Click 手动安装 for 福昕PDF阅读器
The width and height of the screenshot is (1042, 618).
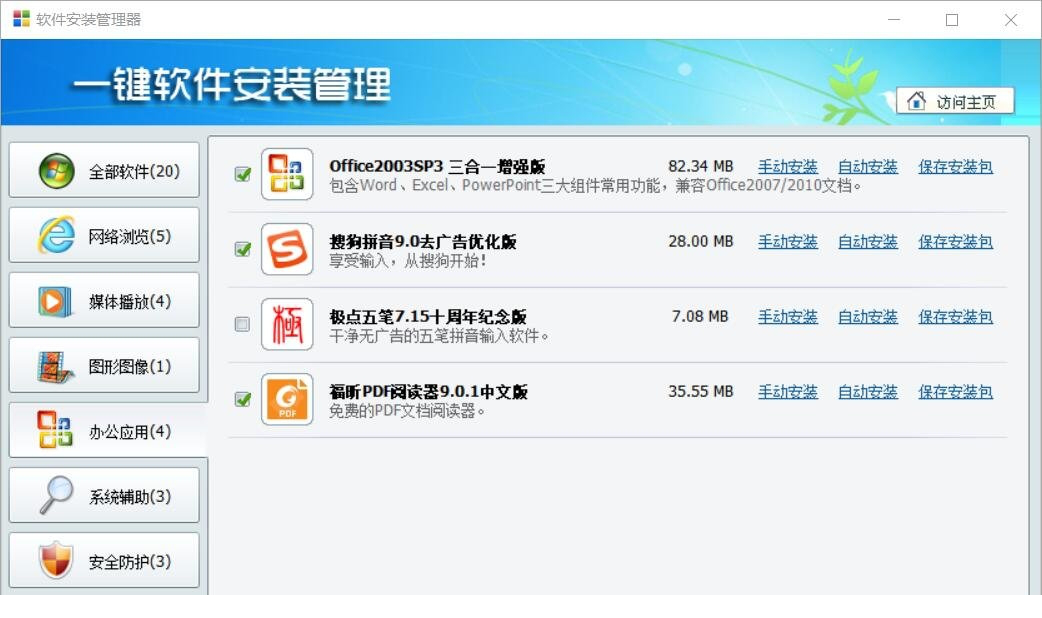pos(787,392)
